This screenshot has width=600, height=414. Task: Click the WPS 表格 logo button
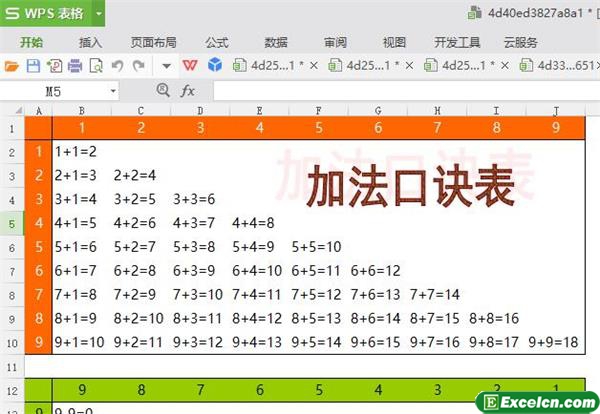coord(44,13)
